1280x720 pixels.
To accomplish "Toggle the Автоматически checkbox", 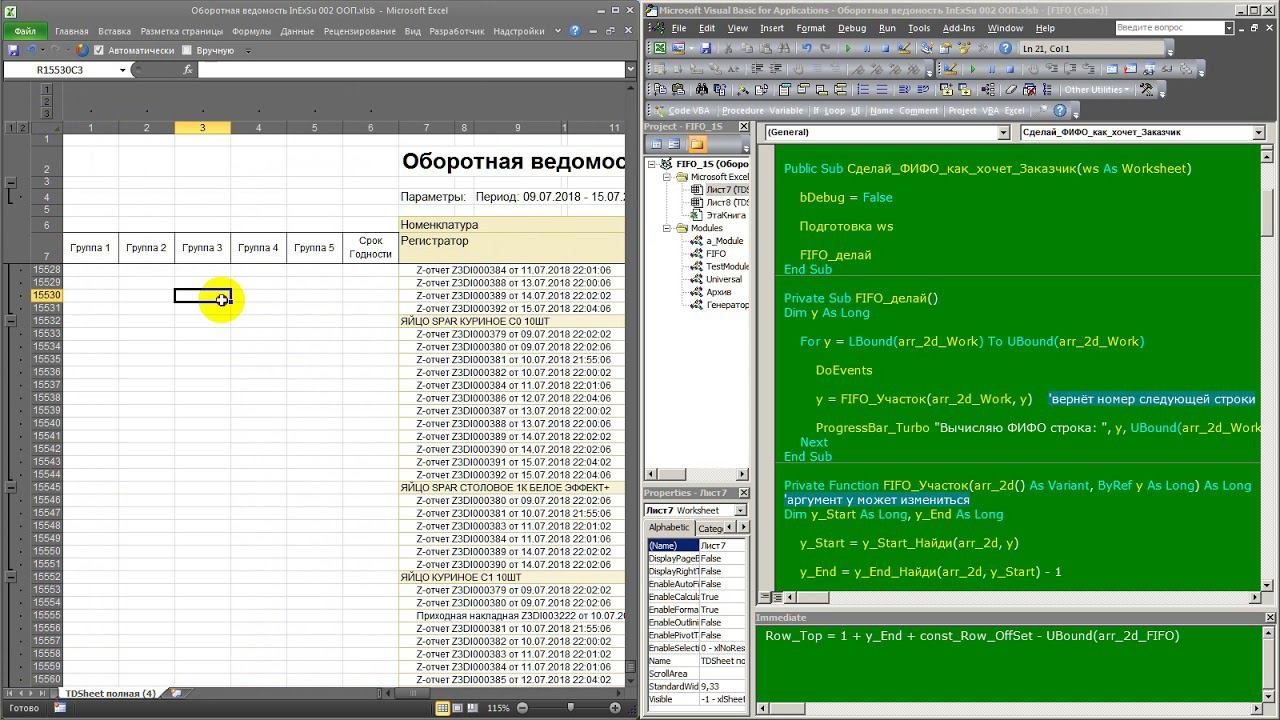I will point(100,50).
